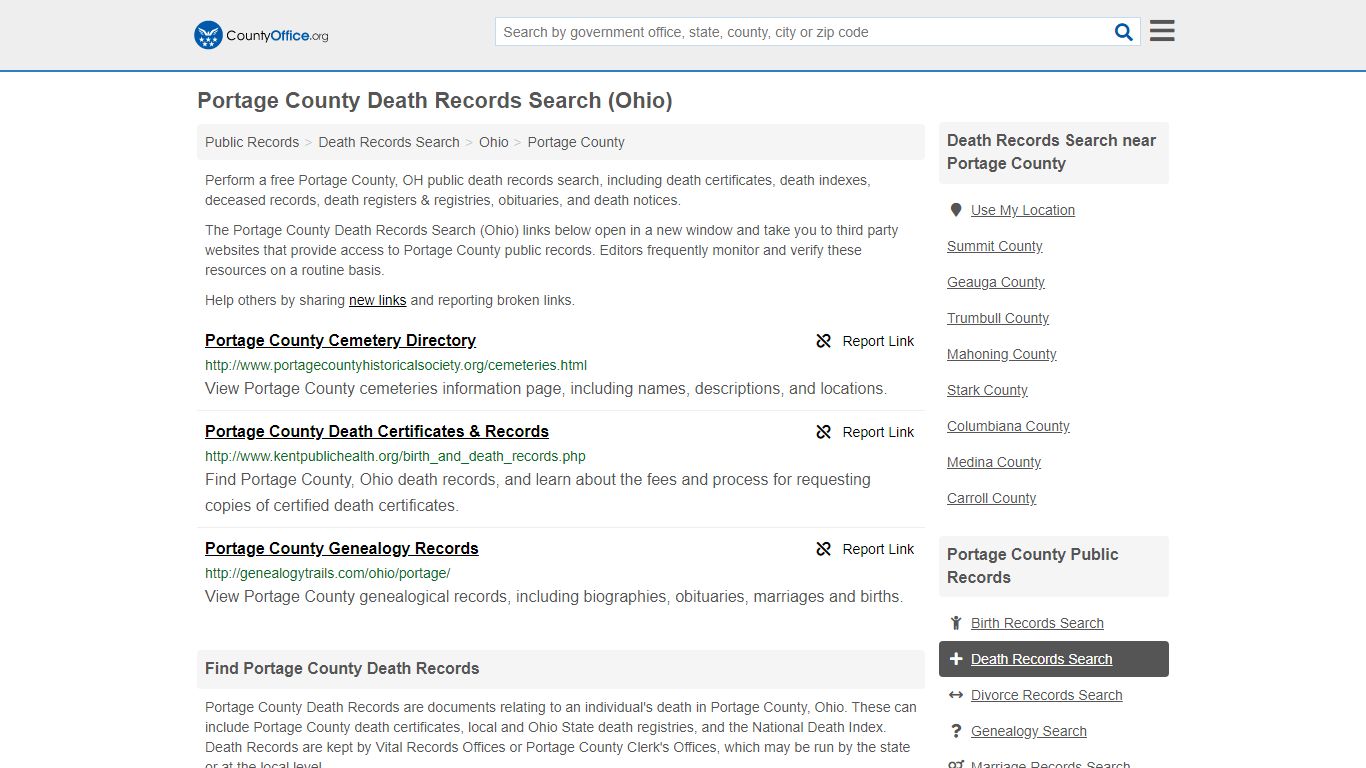Viewport: 1366px width, 768px height.
Task: Click the broken-link icon for Genealogy Records
Action: 824,549
